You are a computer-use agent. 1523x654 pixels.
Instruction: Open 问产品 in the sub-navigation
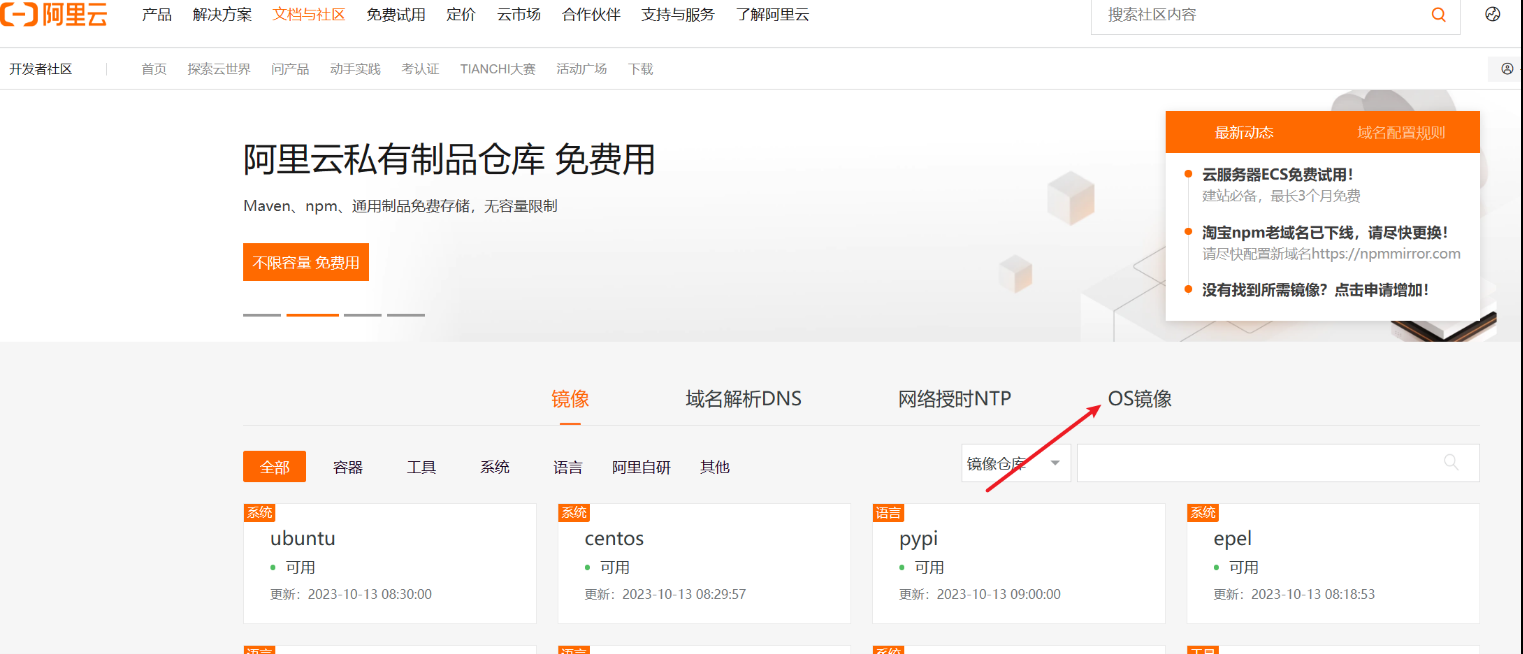290,69
